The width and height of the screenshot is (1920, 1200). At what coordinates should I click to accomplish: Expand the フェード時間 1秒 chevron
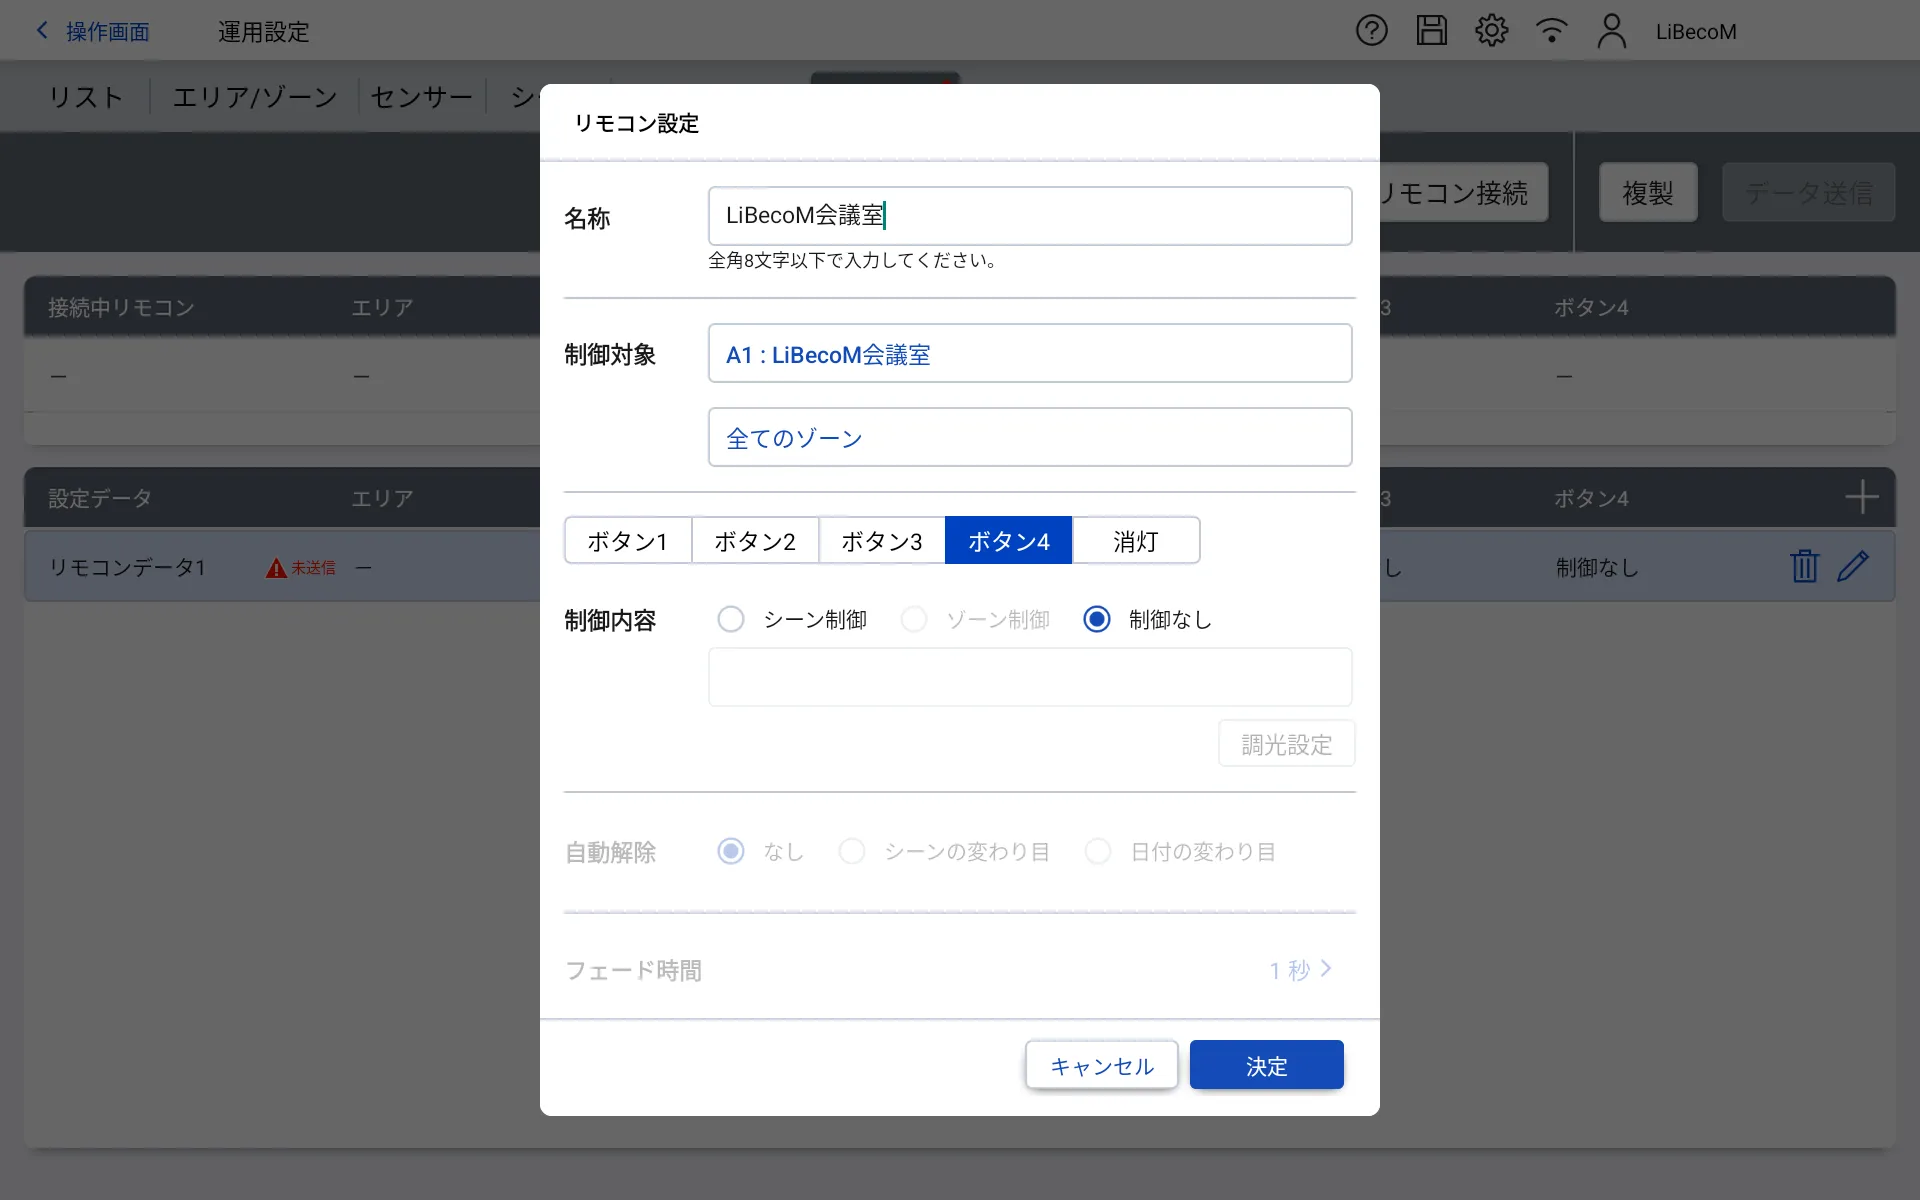click(x=1325, y=969)
